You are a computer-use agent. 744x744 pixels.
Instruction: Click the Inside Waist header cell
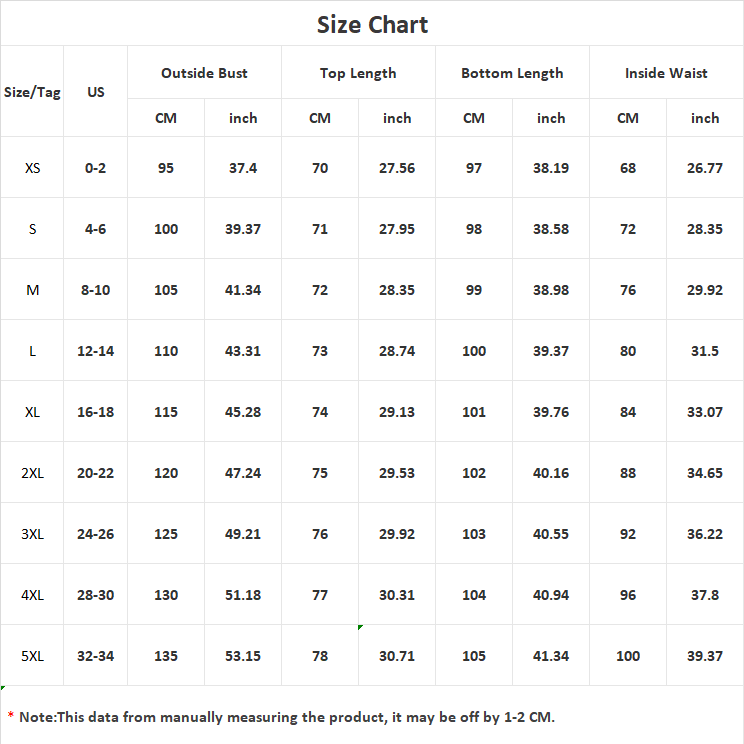(x=666, y=73)
